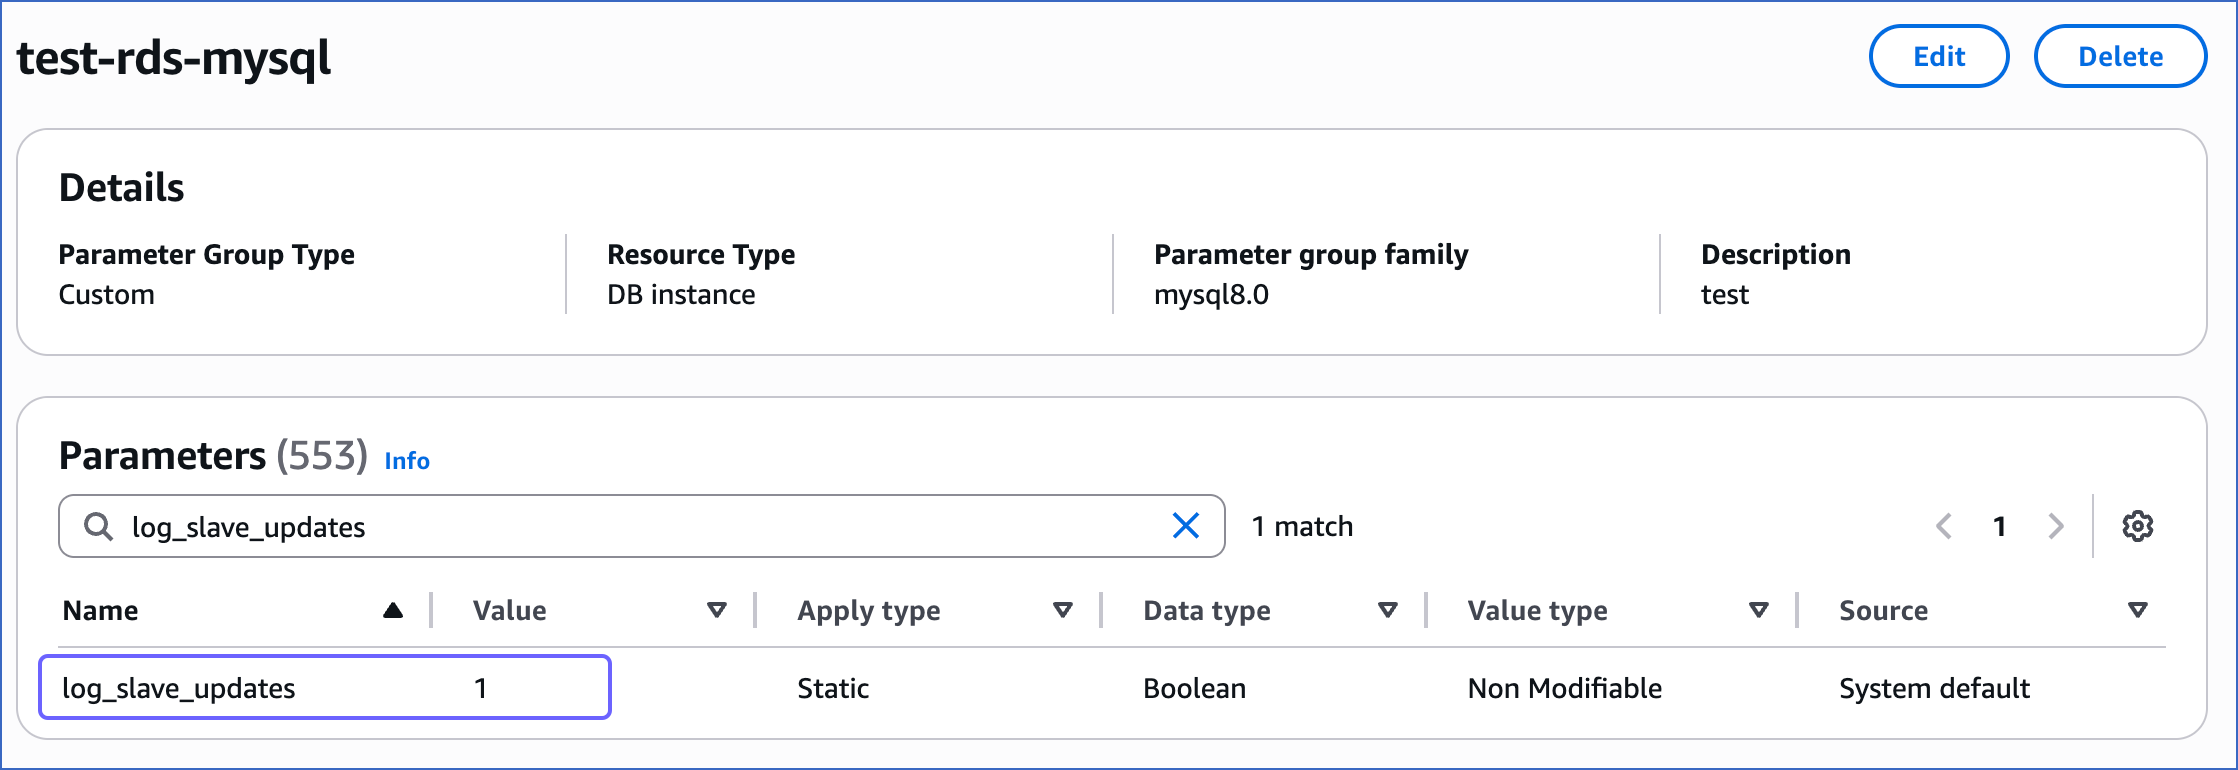
Task: Click the Value column header
Action: tap(509, 610)
